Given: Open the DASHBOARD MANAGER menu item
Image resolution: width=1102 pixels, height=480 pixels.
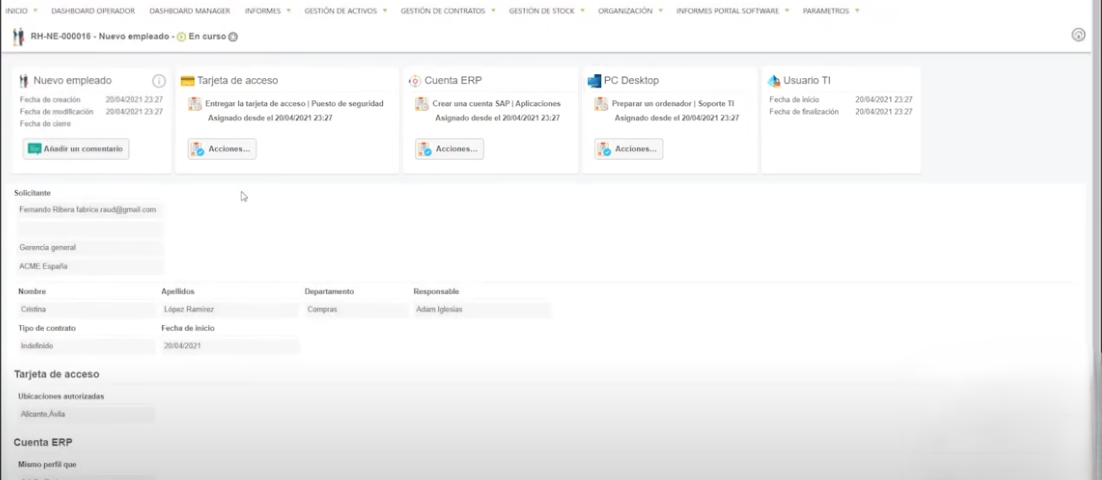Looking at the screenshot, I should [190, 11].
